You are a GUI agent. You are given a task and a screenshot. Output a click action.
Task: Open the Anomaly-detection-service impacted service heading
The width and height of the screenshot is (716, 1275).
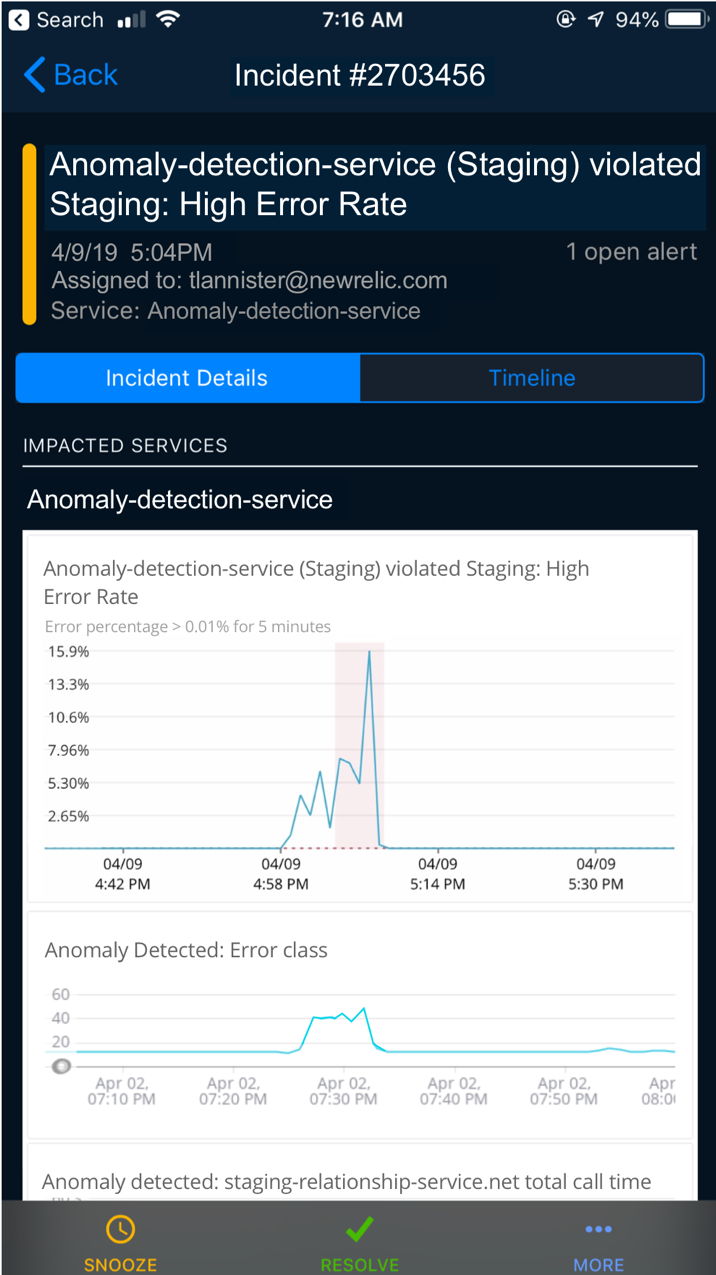point(180,499)
